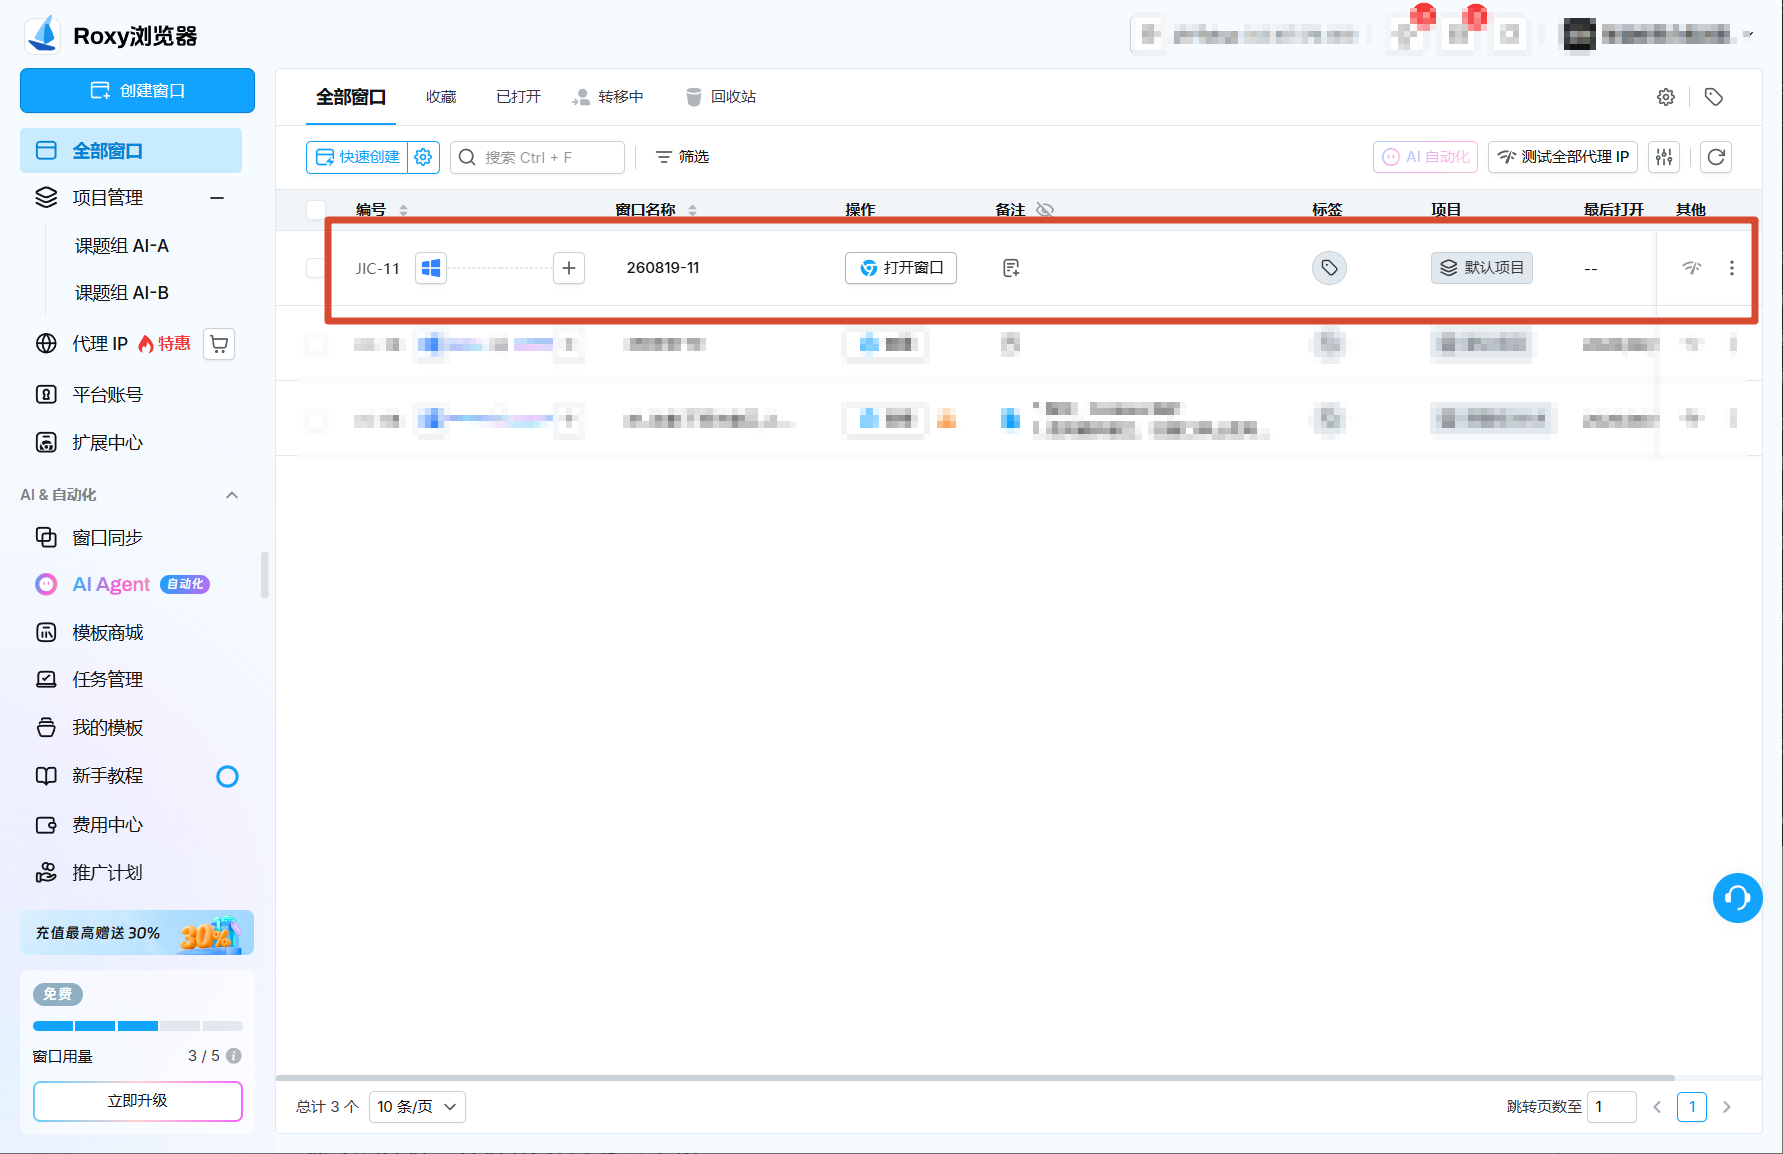This screenshot has width=1783, height=1154.
Task: Go to the next page arrow
Action: click(1727, 1107)
